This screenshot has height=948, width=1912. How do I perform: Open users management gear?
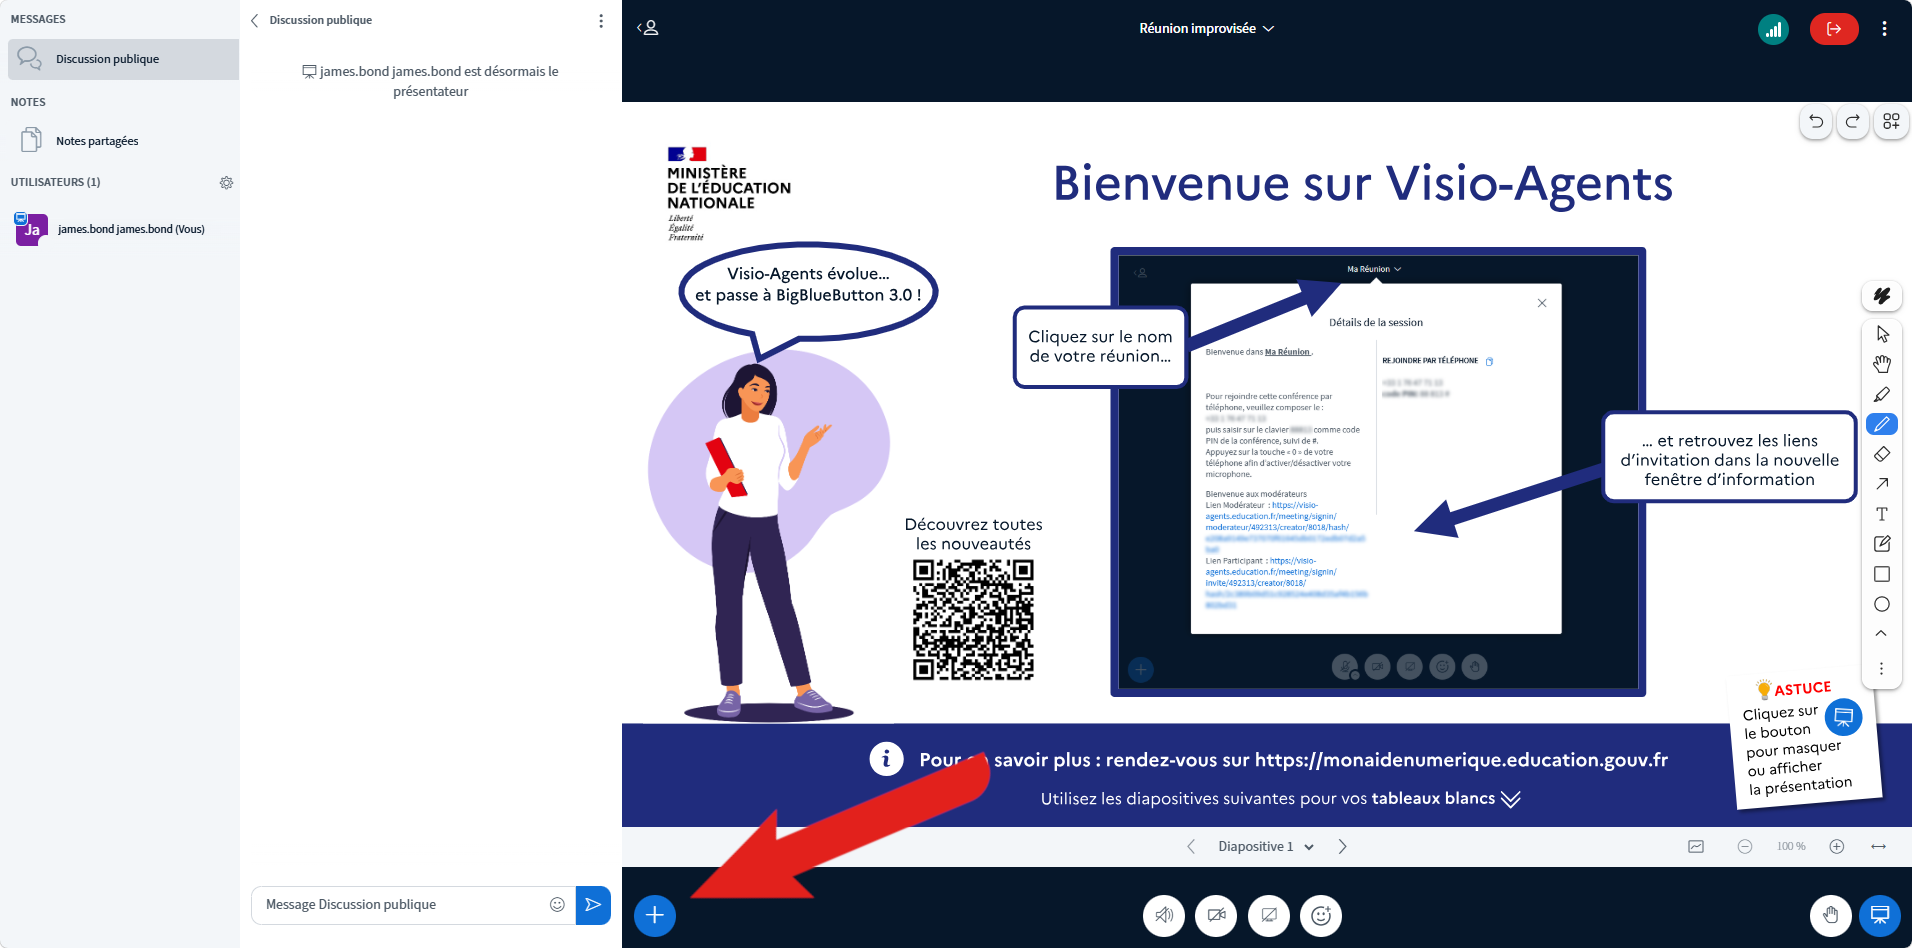tap(227, 183)
